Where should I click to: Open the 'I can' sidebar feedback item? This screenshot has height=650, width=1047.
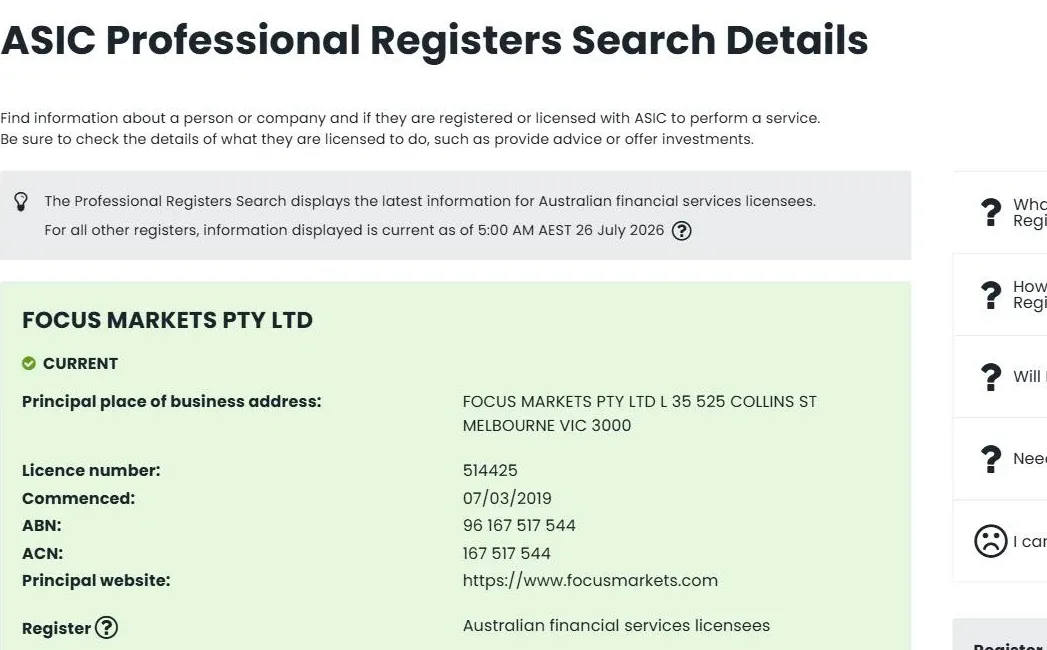click(x=1000, y=541)
